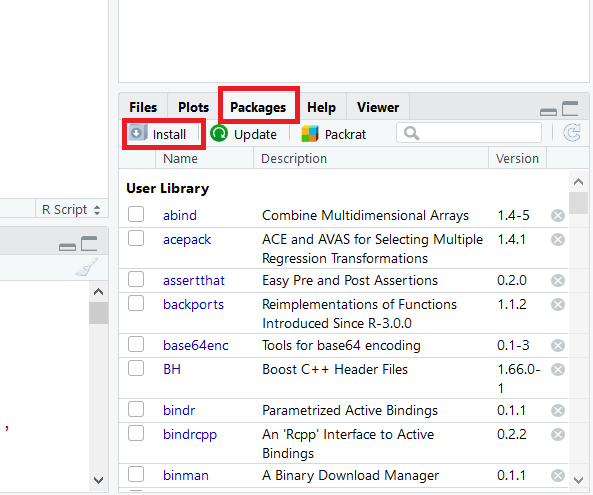
Task: Switch to the Files tab
Action: tap(143, 107)
